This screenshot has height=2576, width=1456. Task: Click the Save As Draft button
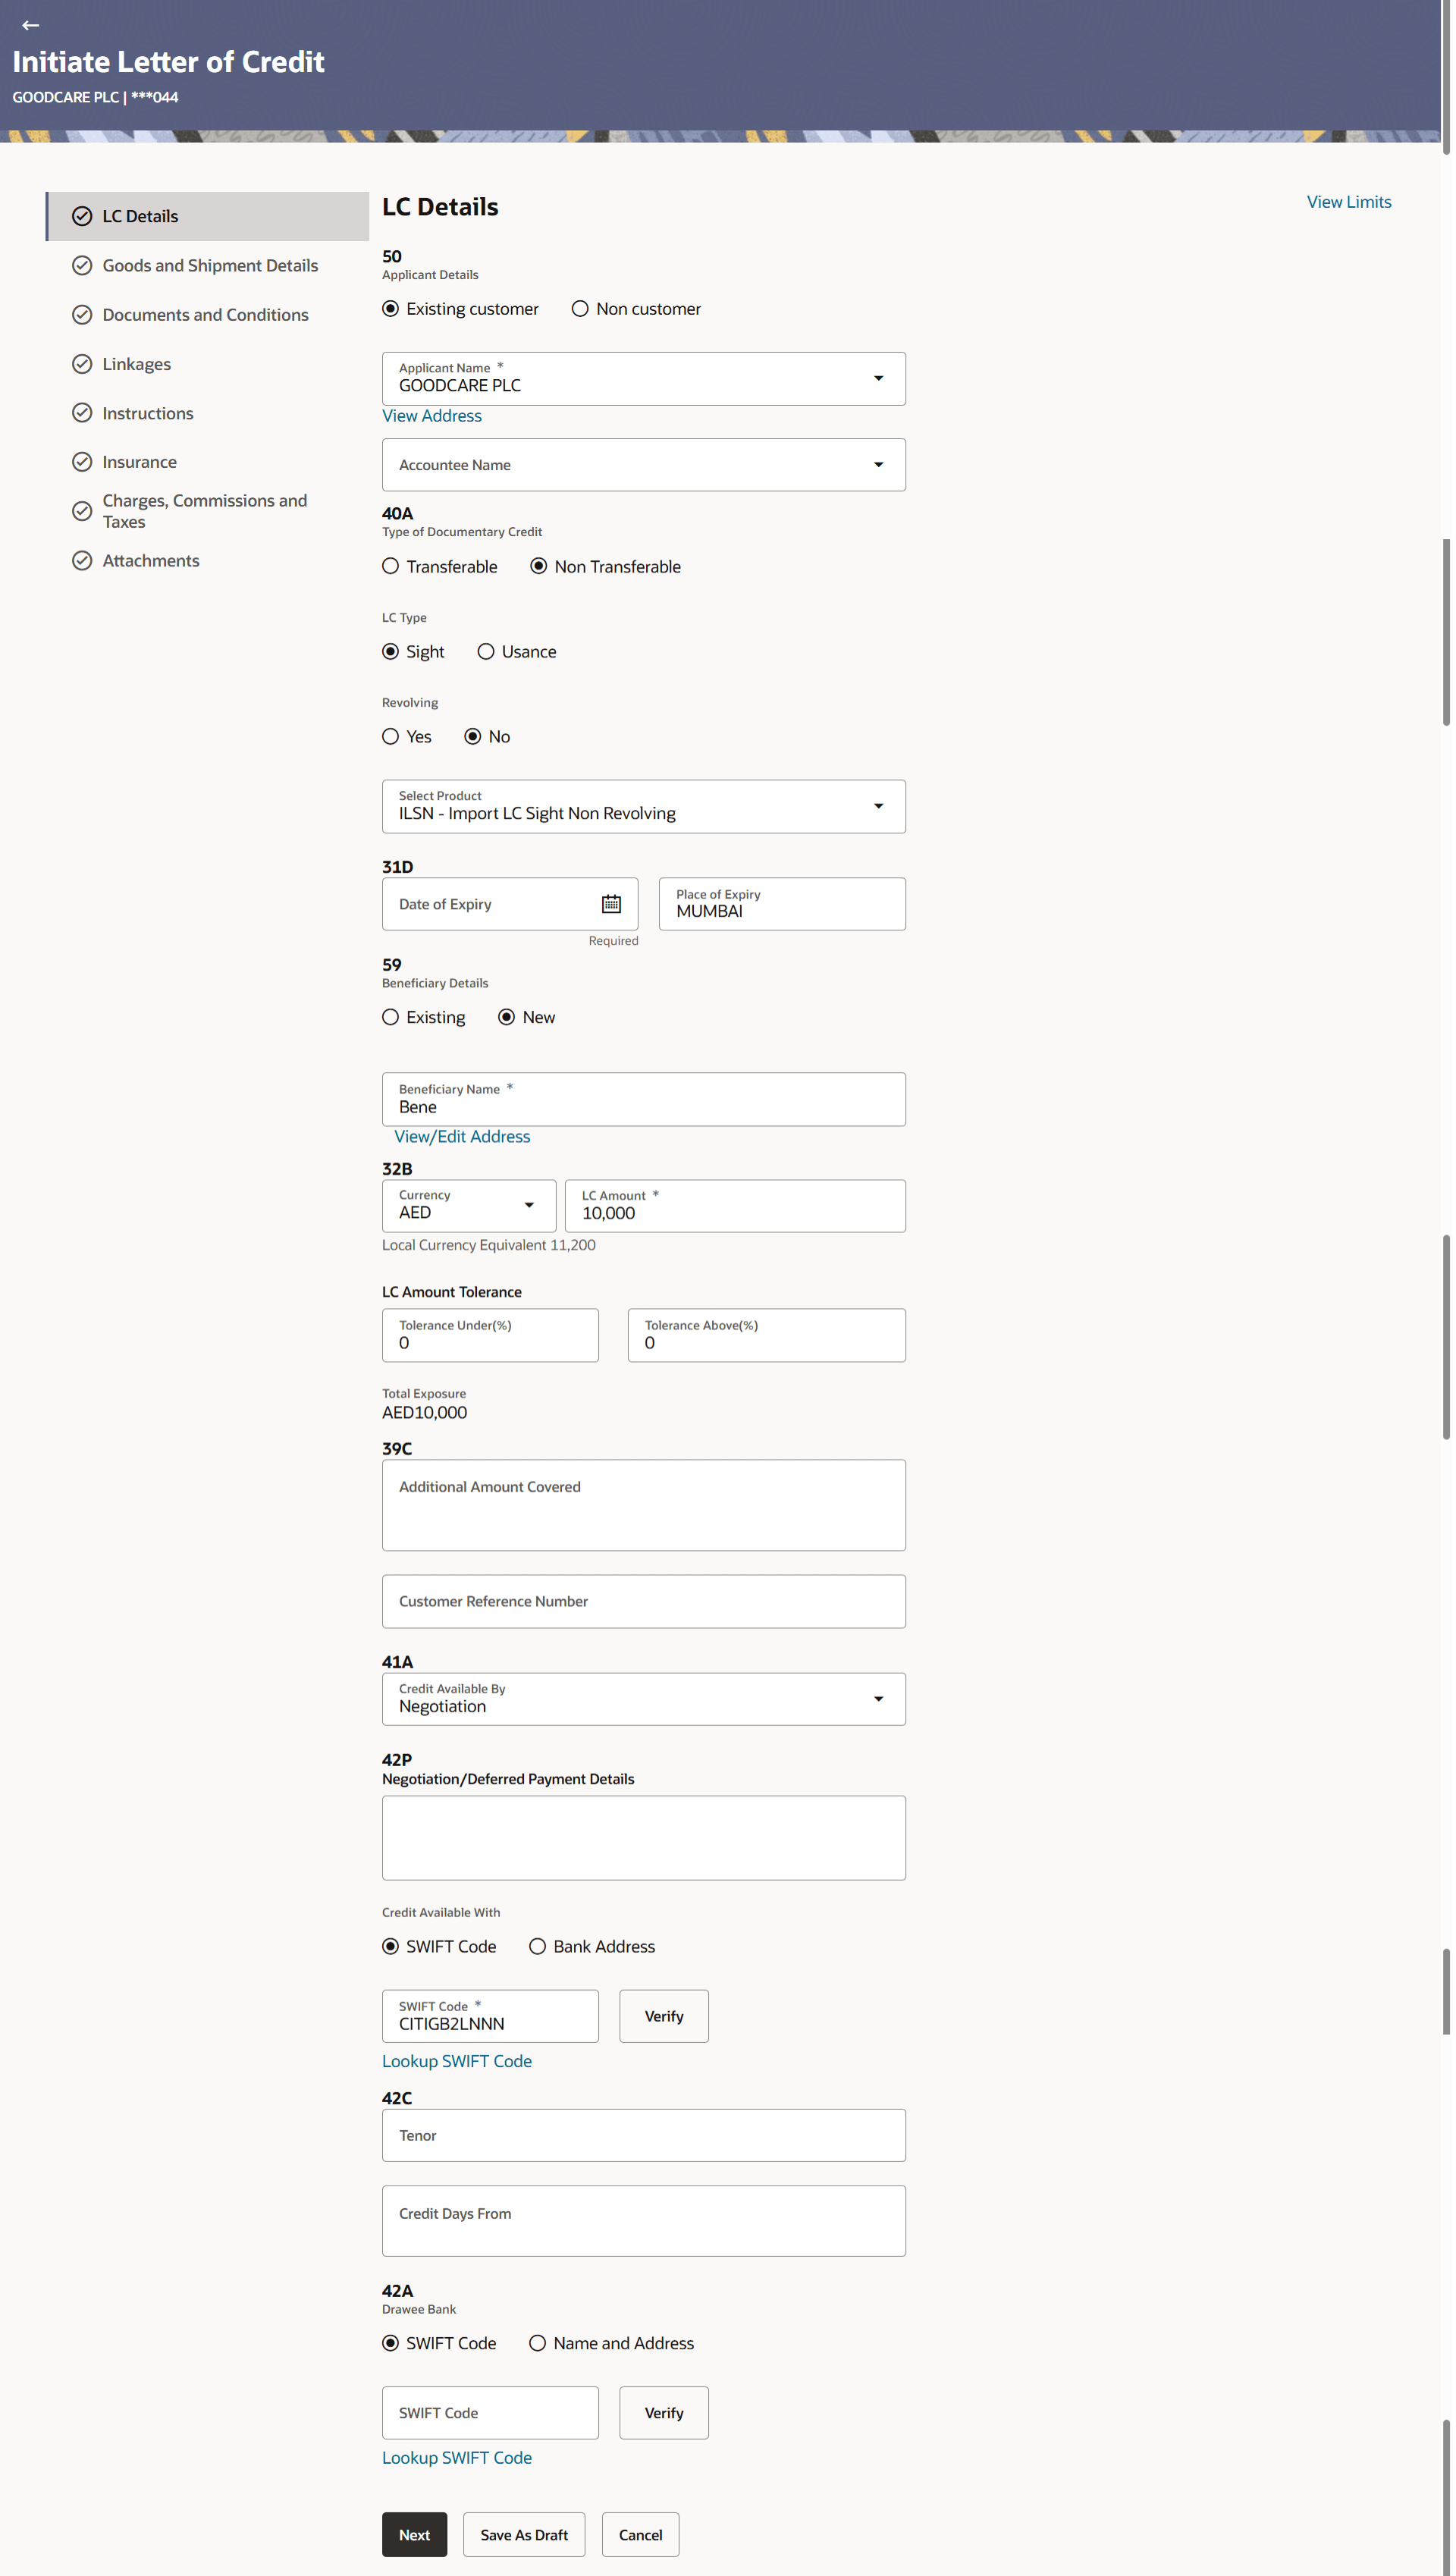pos(524,2535)
